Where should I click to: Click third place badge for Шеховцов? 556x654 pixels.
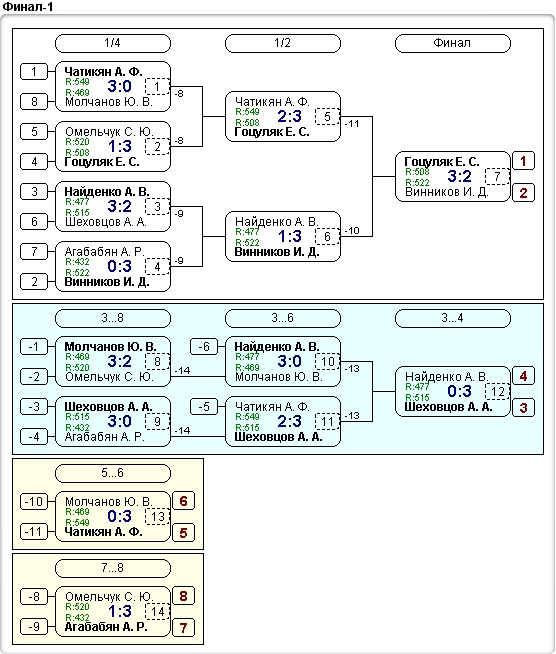point(523,407)
